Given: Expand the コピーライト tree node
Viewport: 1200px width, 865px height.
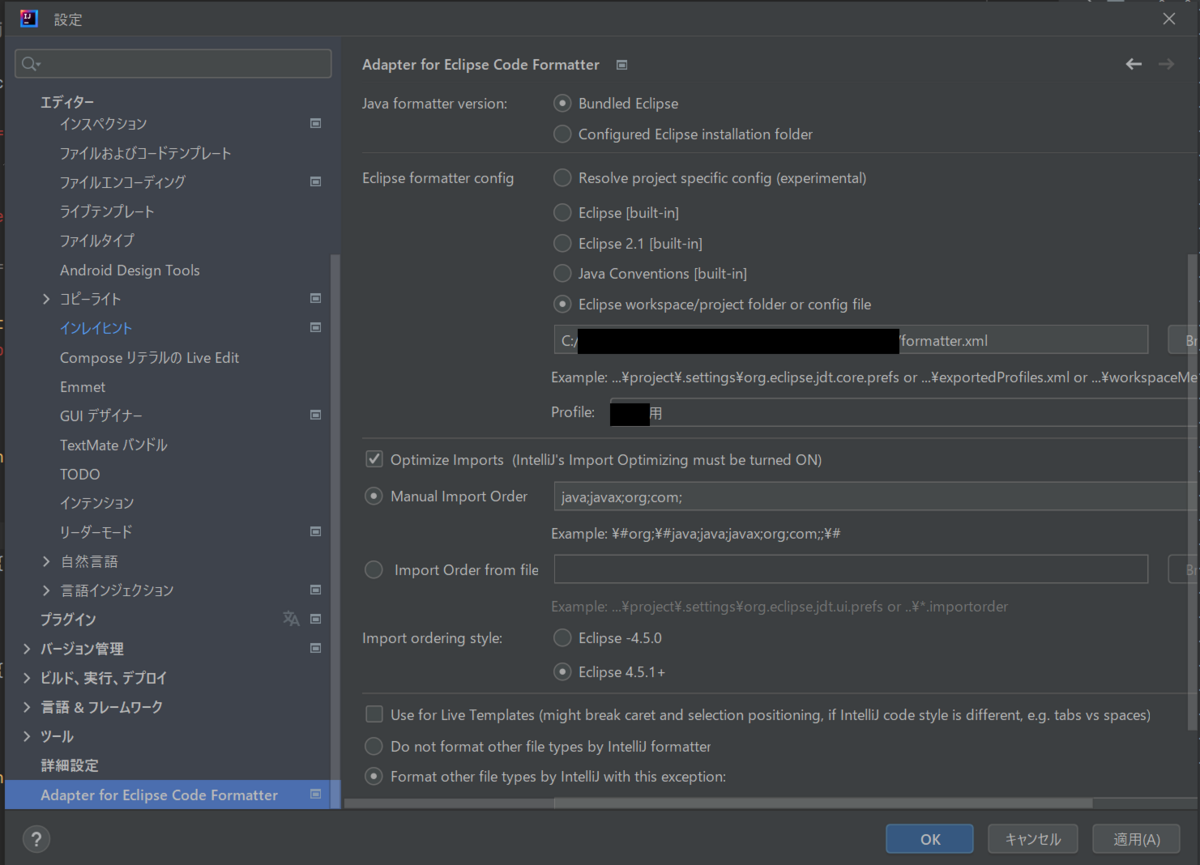Looking at the screenshot, I should [47, 299].
